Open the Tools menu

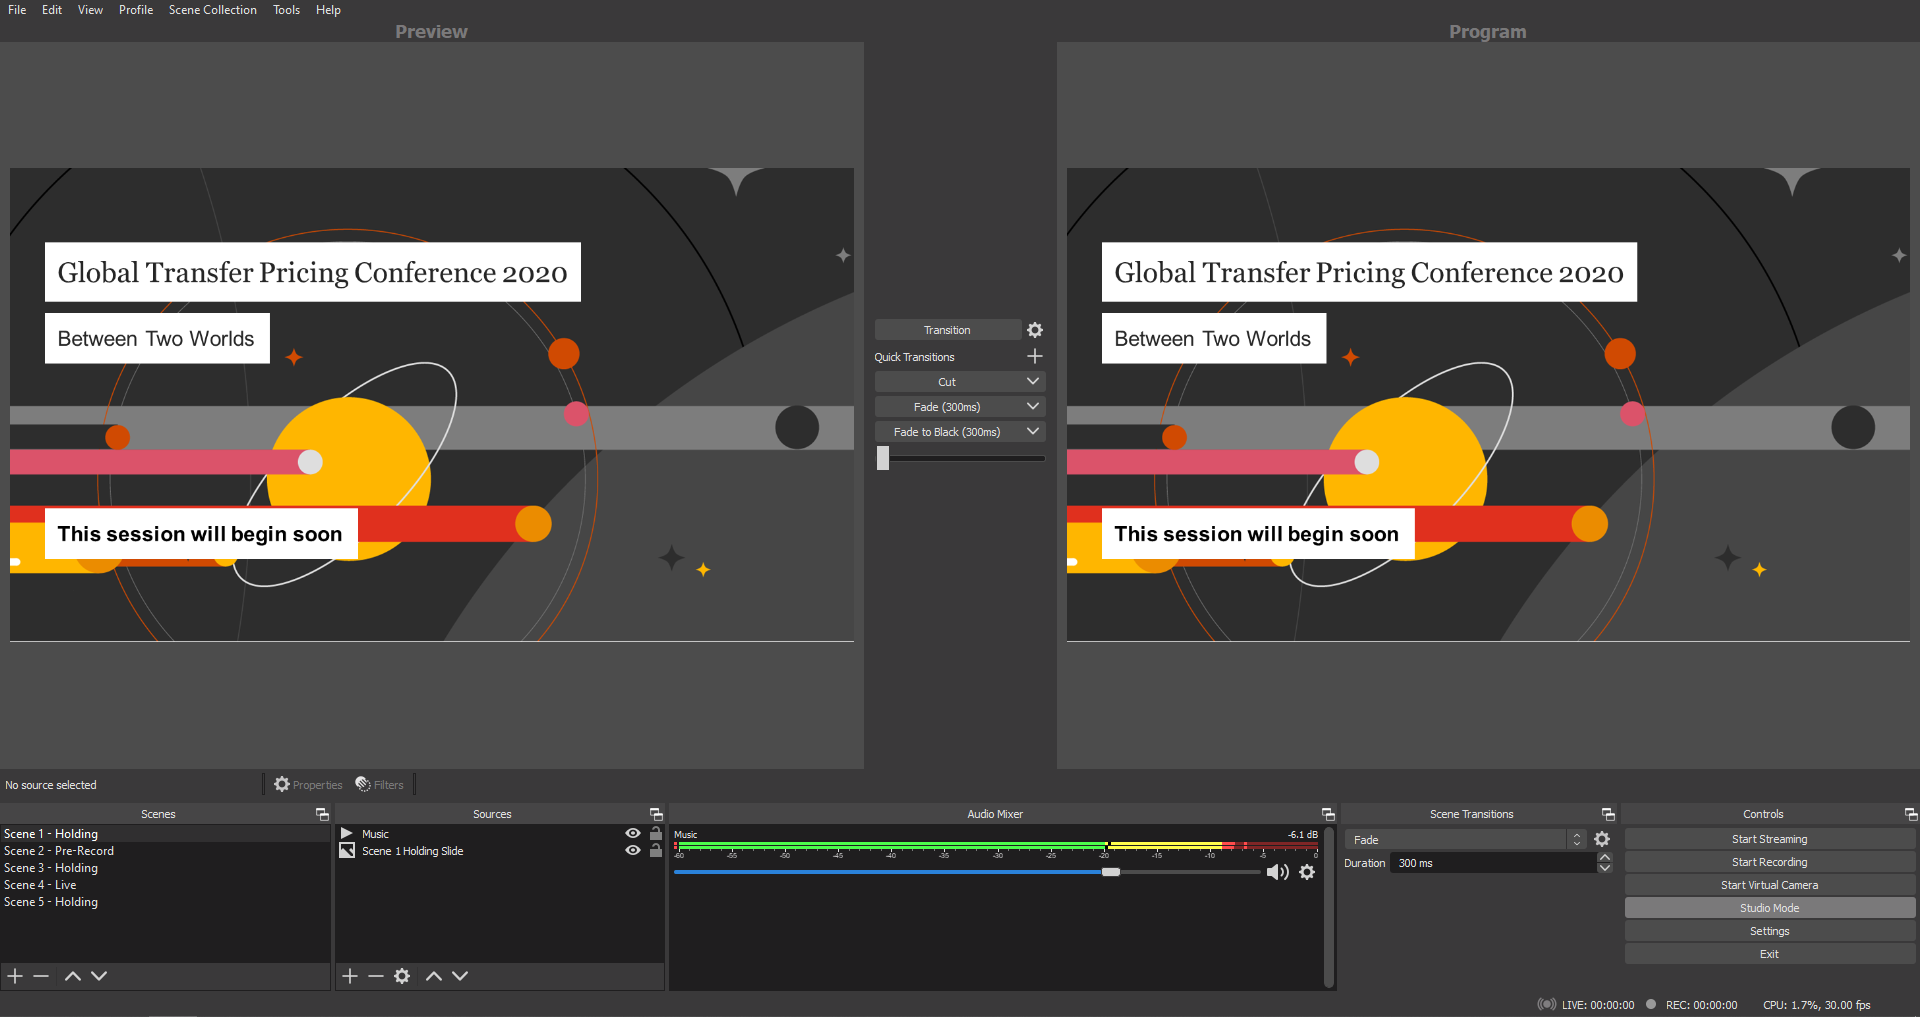point(286,10)
